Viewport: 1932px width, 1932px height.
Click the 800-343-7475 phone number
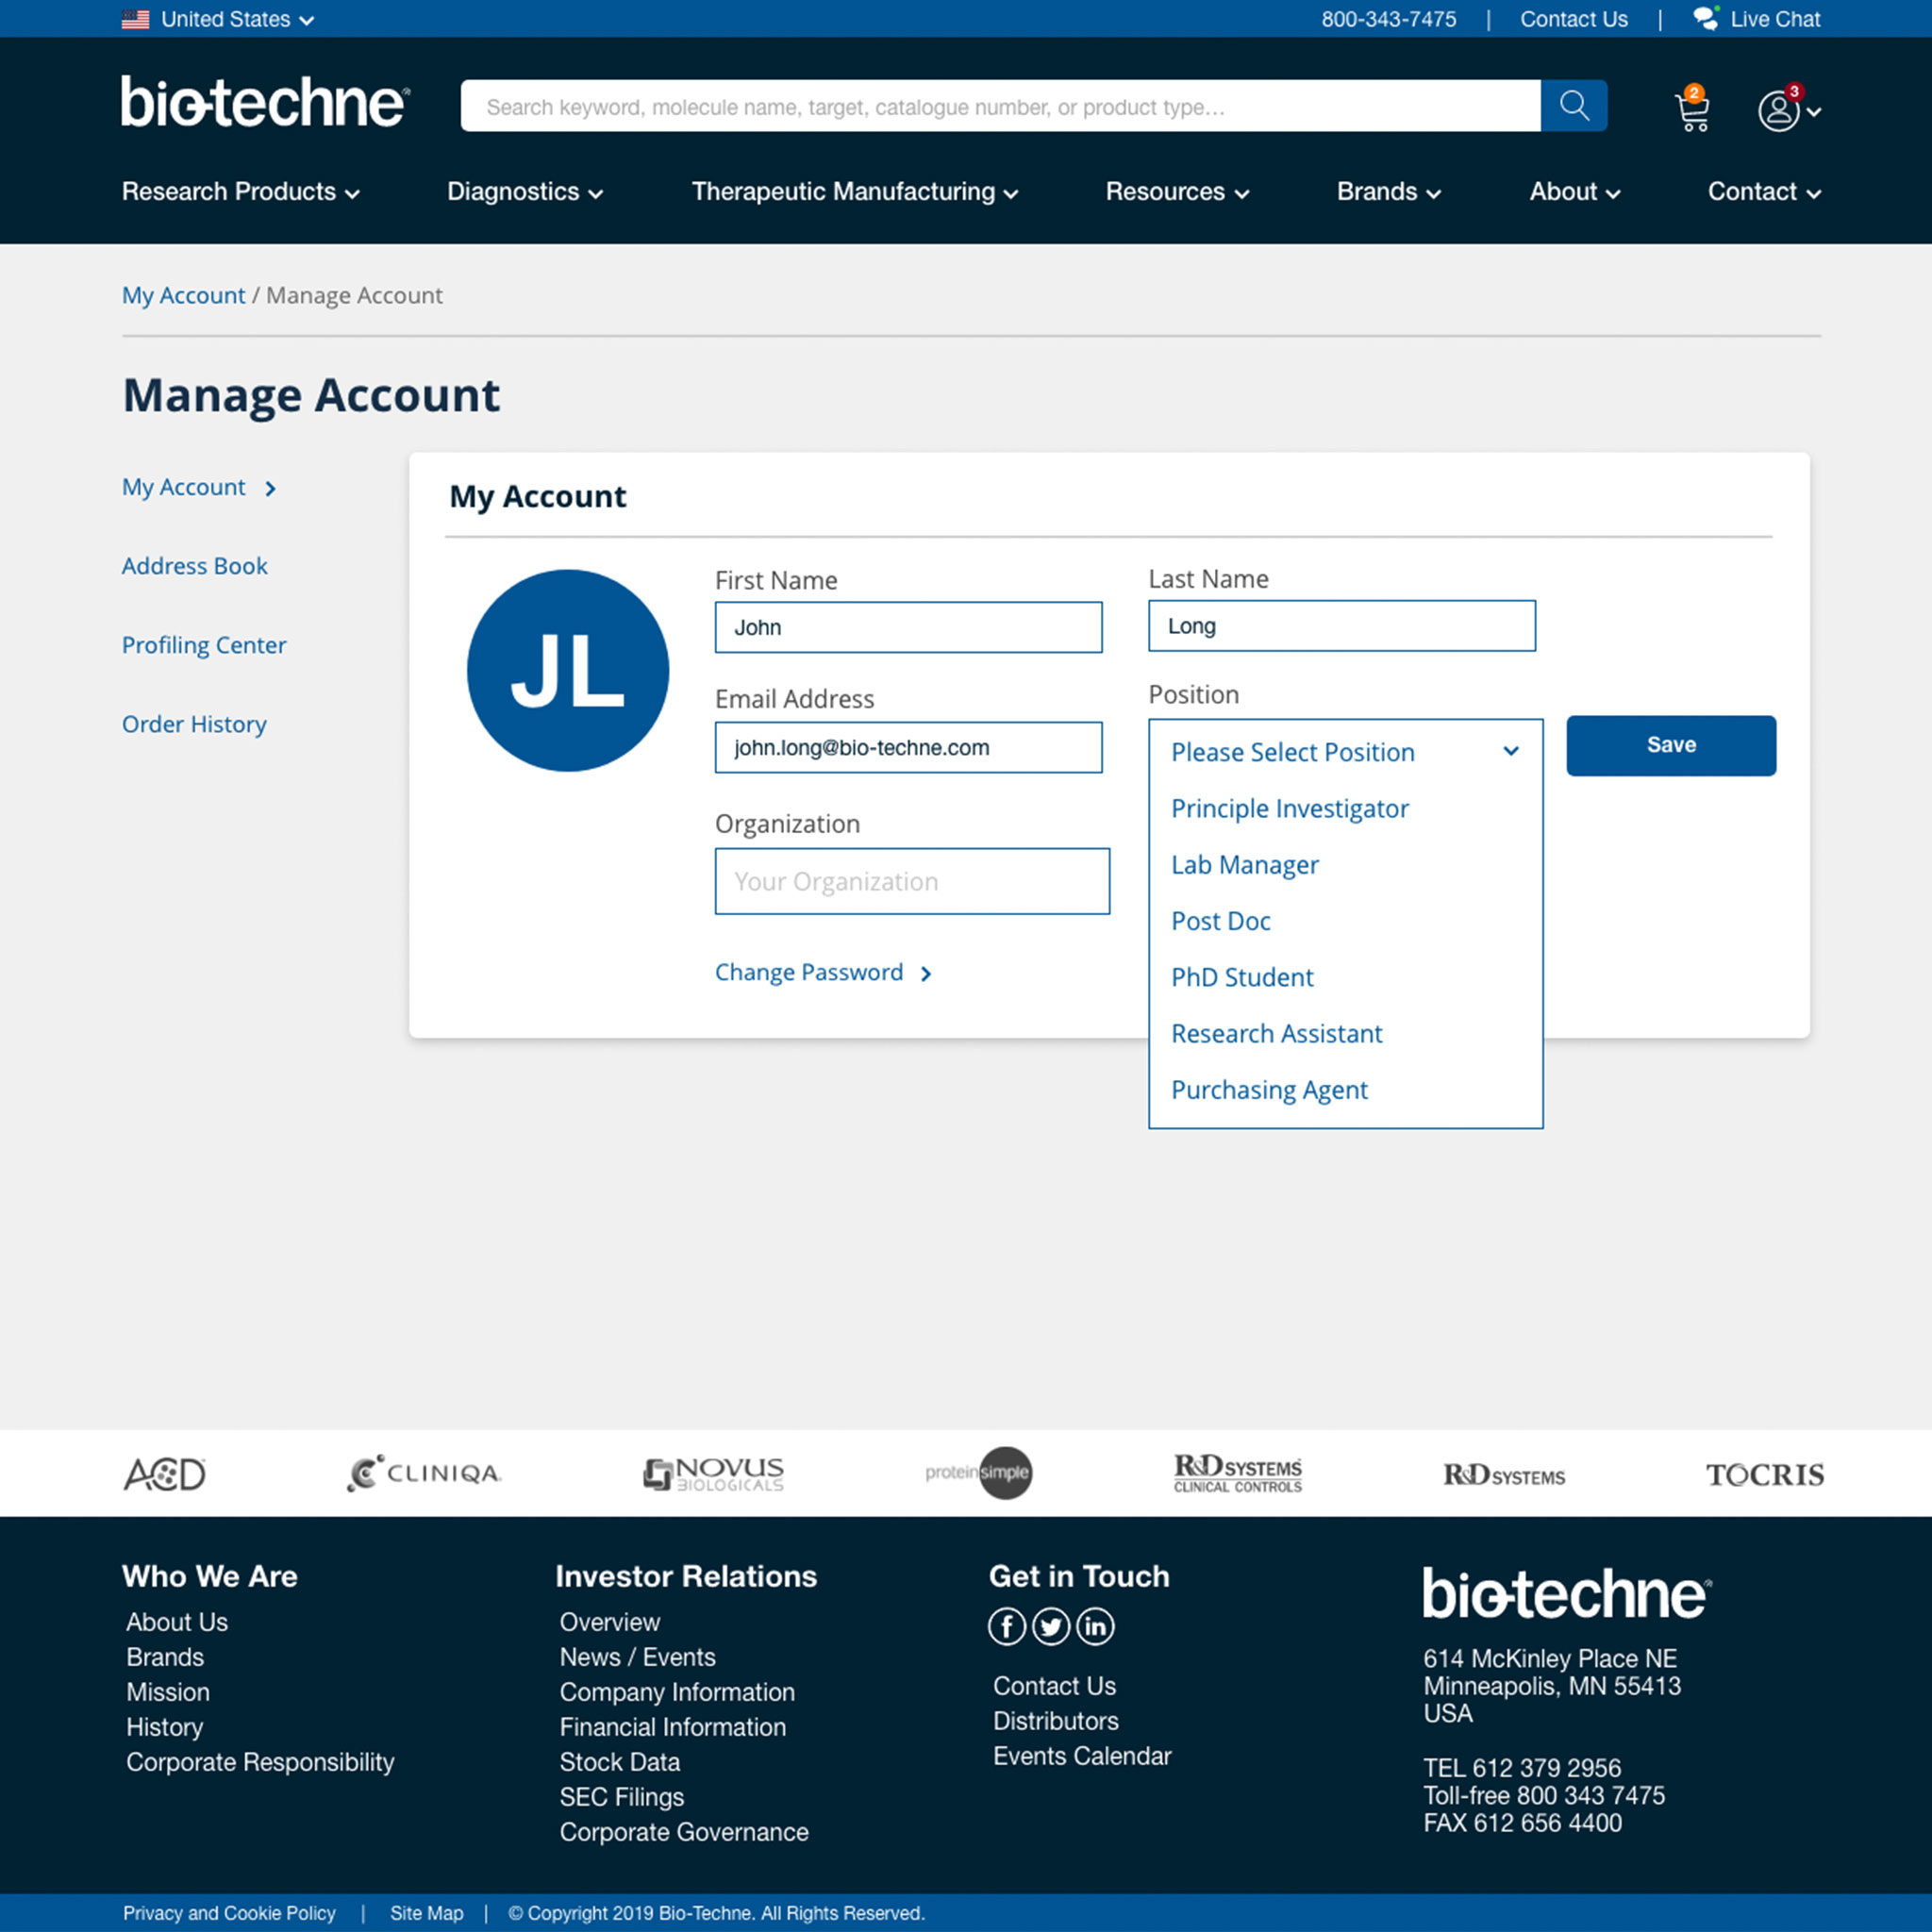tap(1388, 19)
